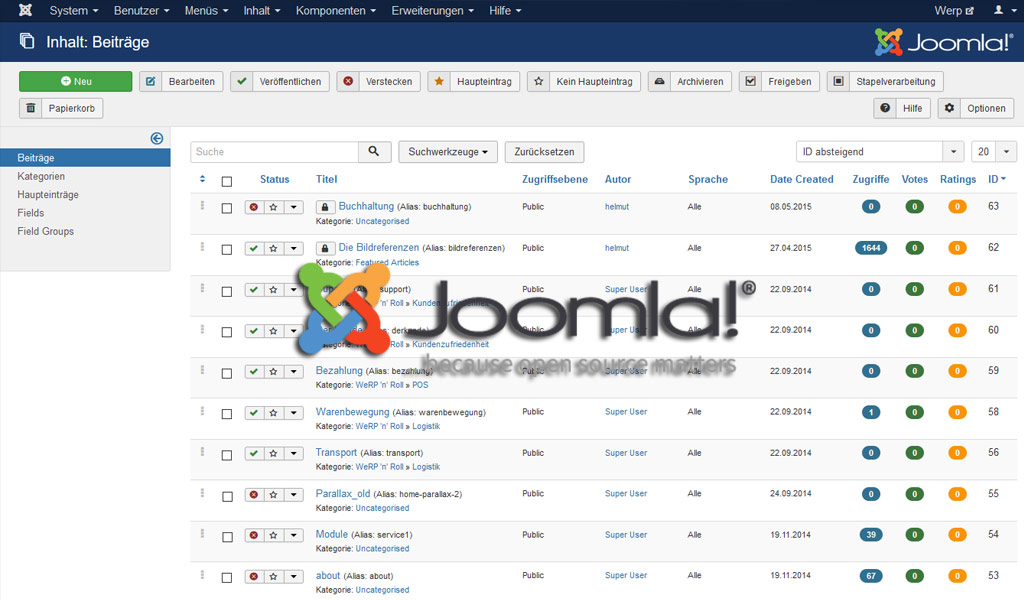
Task: Click the column ordering sort arrows icon
Action: pyautogui.click(x=203, y=180)
